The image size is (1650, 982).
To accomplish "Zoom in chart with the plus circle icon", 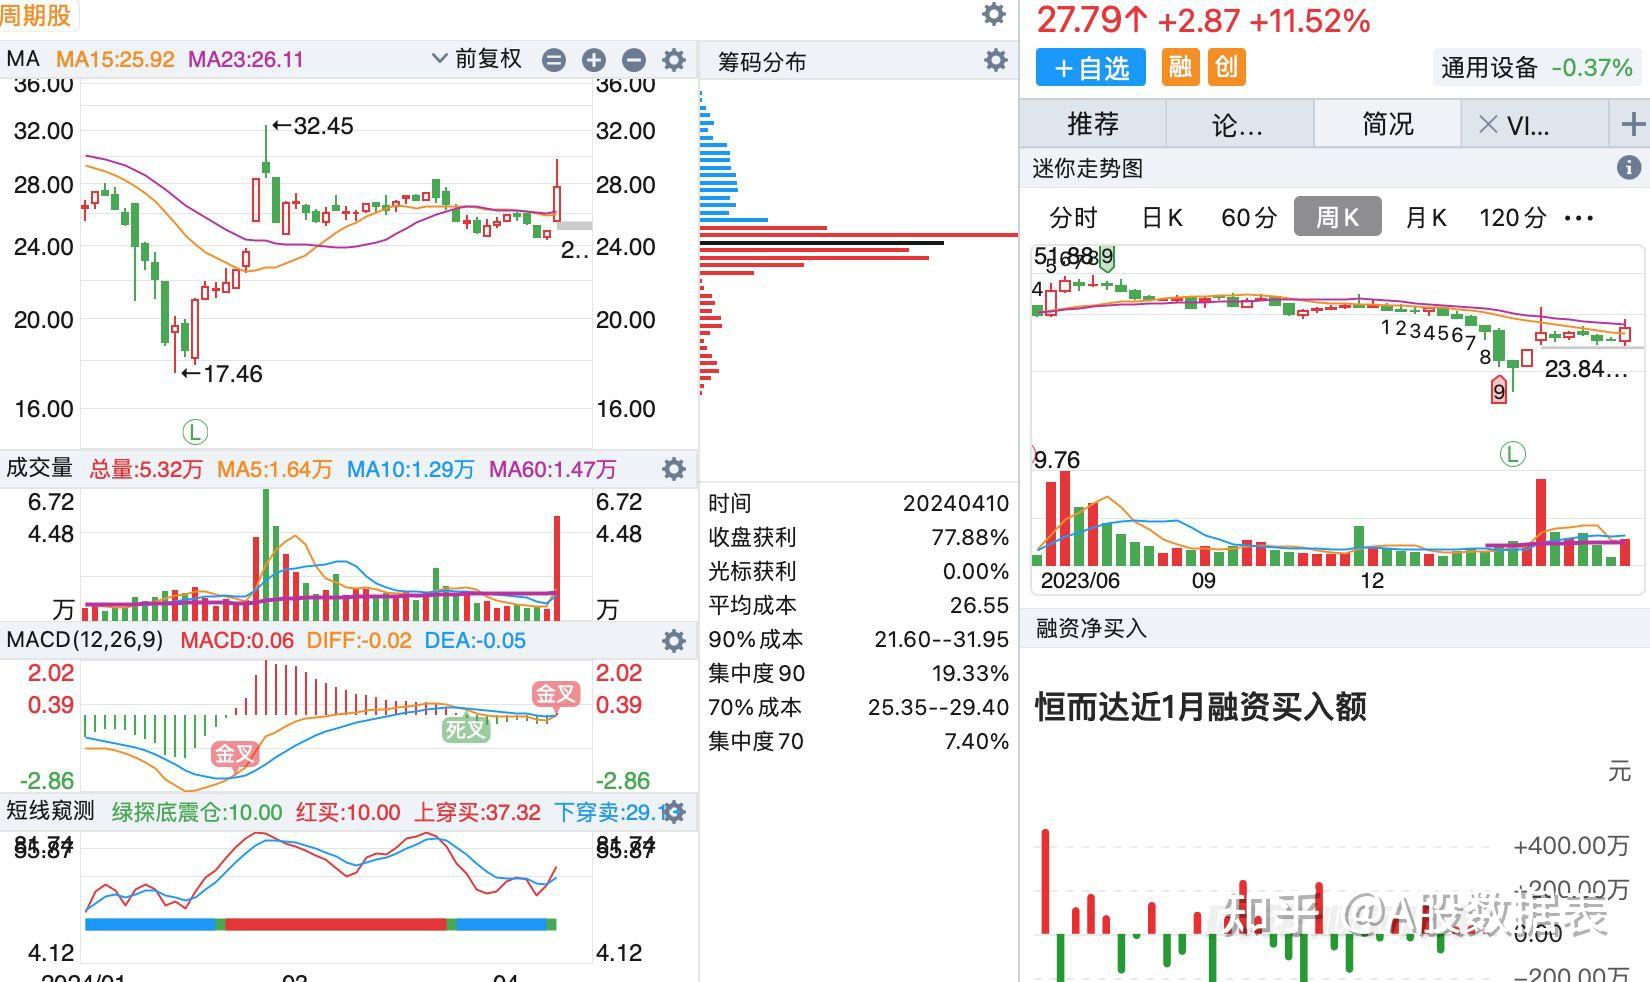I will [x=594, y=60].
